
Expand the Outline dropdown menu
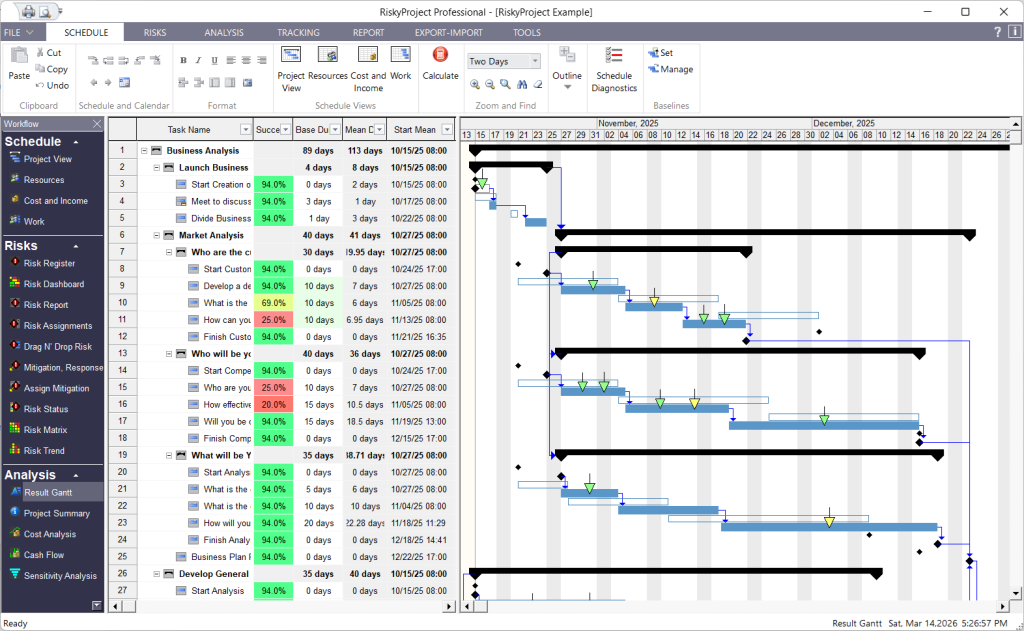567,87
